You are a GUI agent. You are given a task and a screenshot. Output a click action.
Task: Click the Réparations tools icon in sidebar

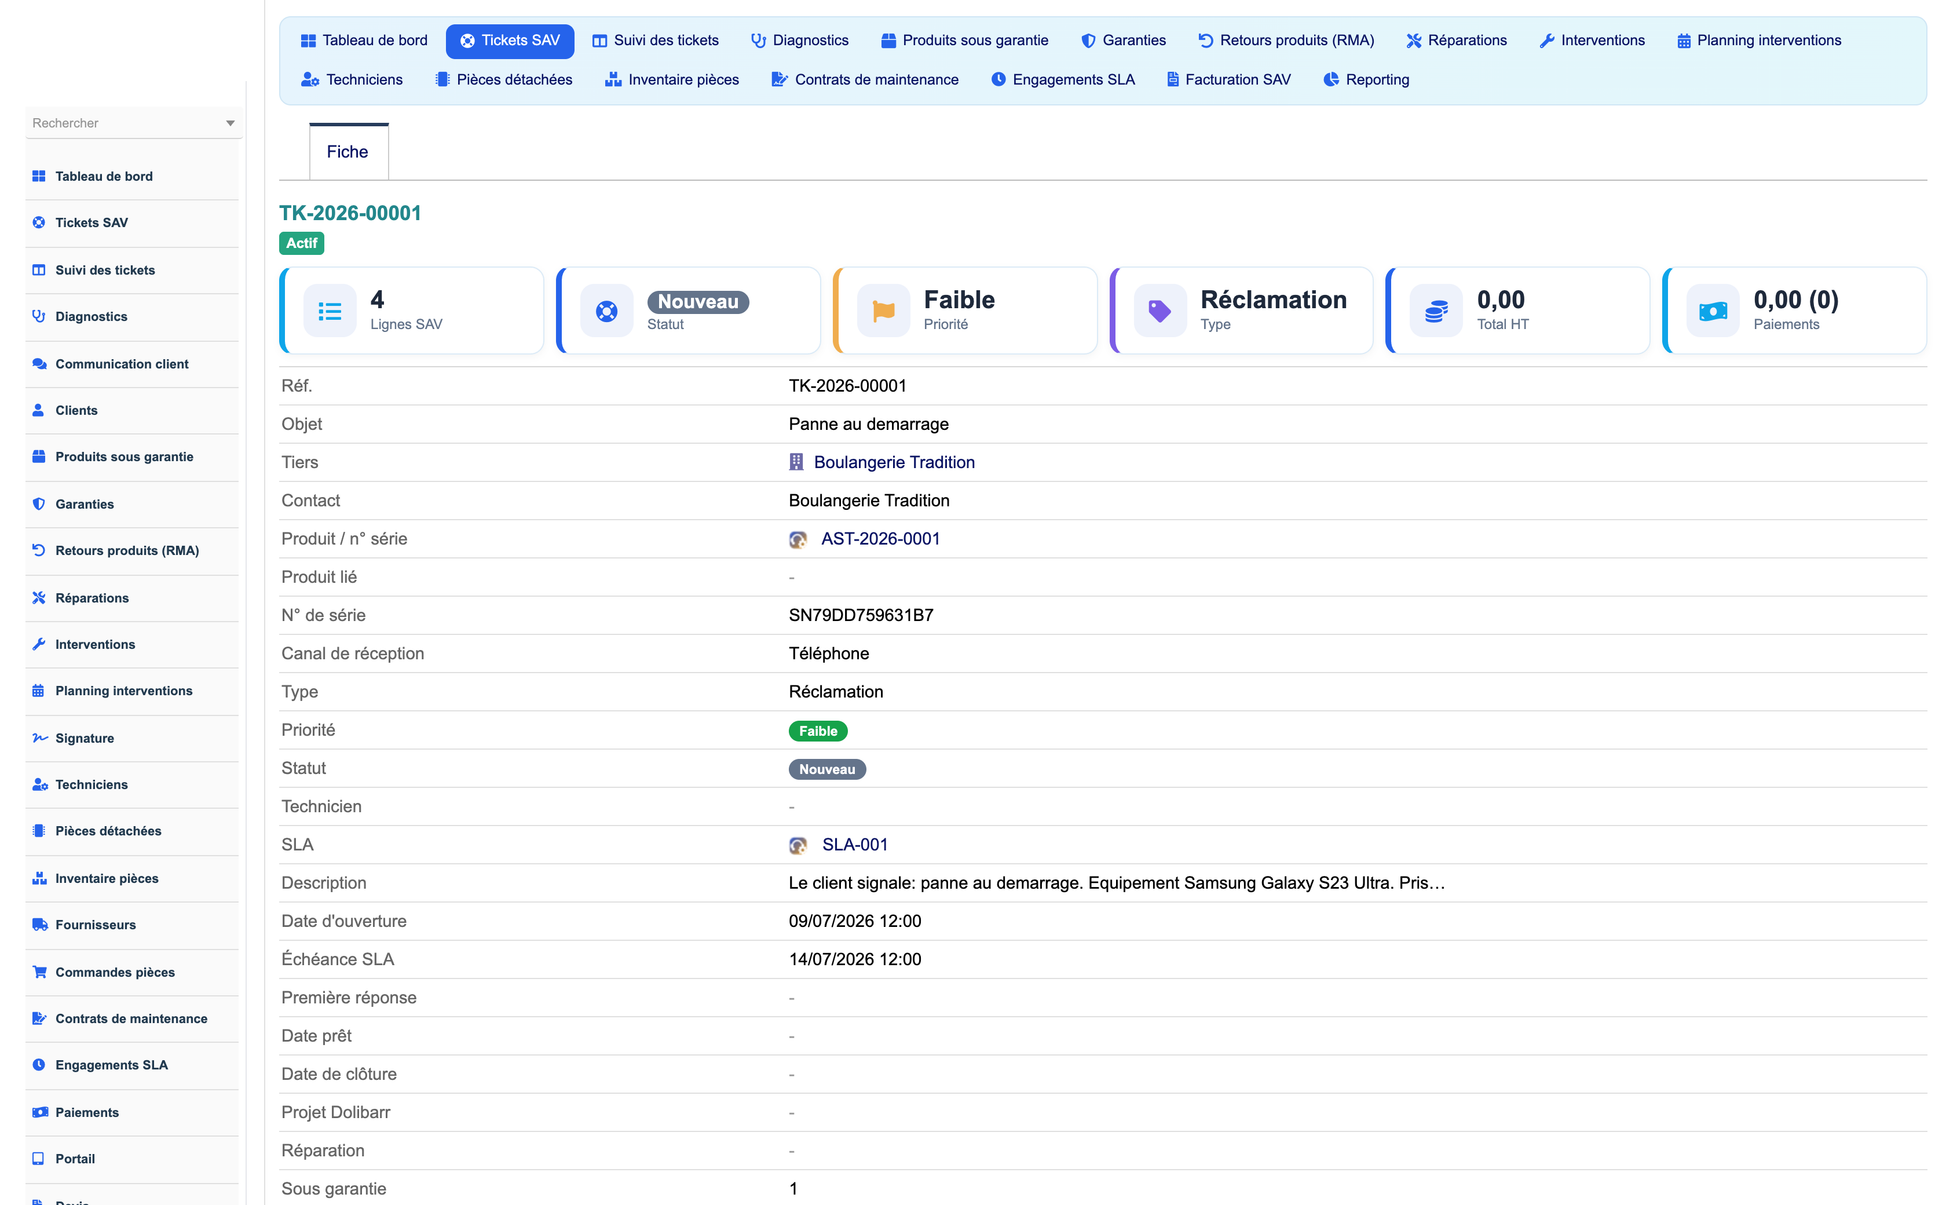(39, 598)
